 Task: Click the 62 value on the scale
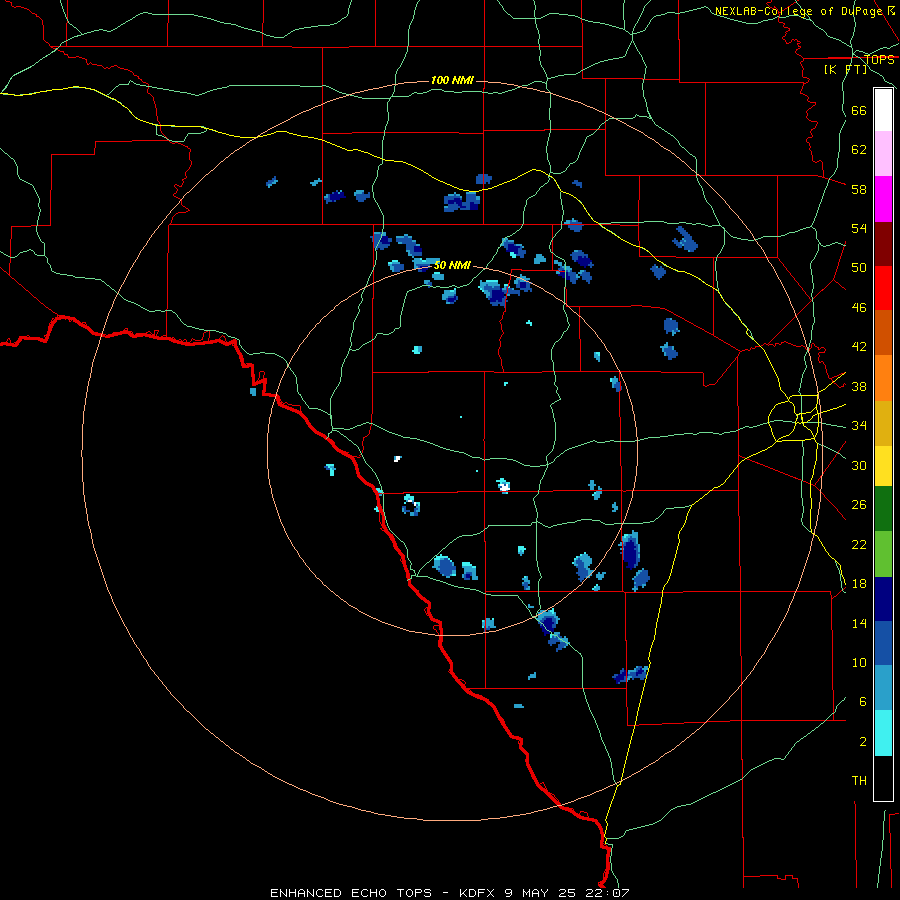coord(859,149)
